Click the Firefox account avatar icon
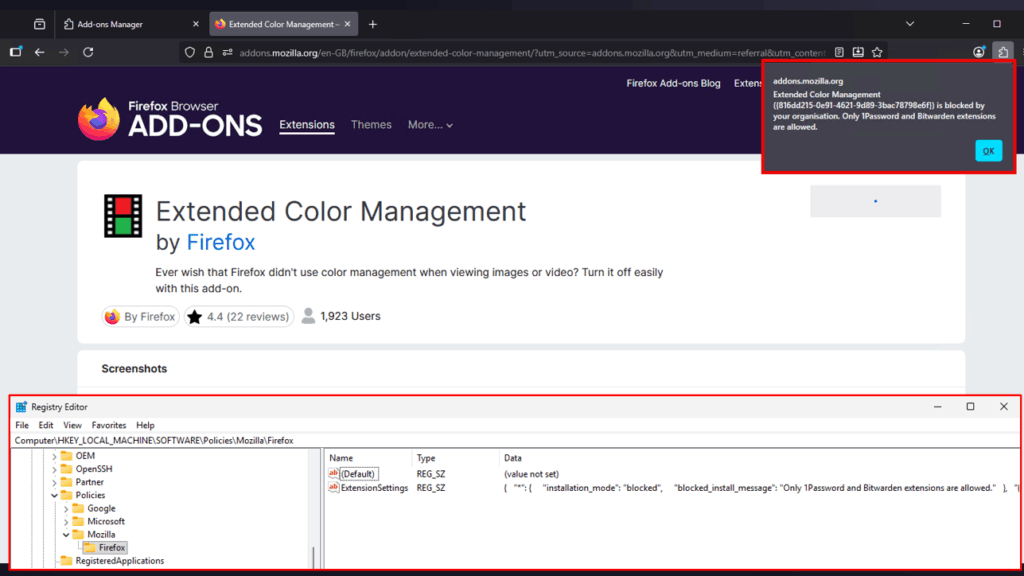 pos(979,52)
